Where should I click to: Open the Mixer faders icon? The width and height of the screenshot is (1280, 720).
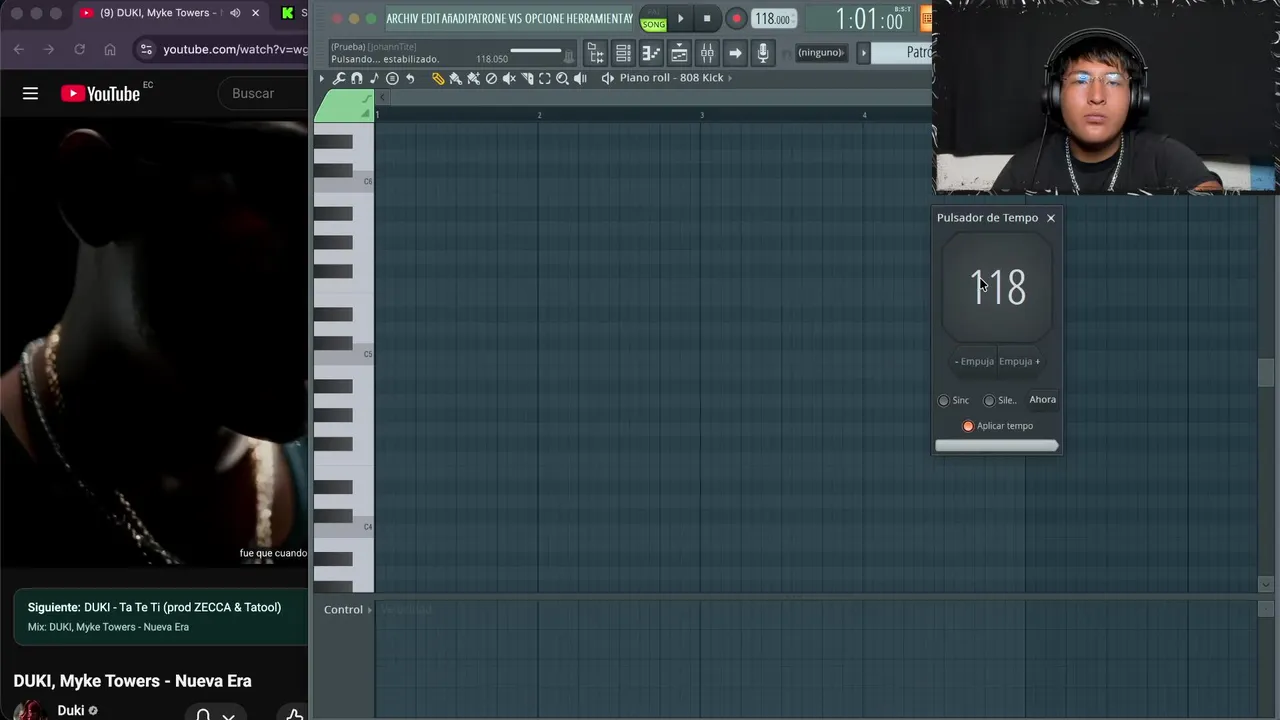[x=707, y=52]
